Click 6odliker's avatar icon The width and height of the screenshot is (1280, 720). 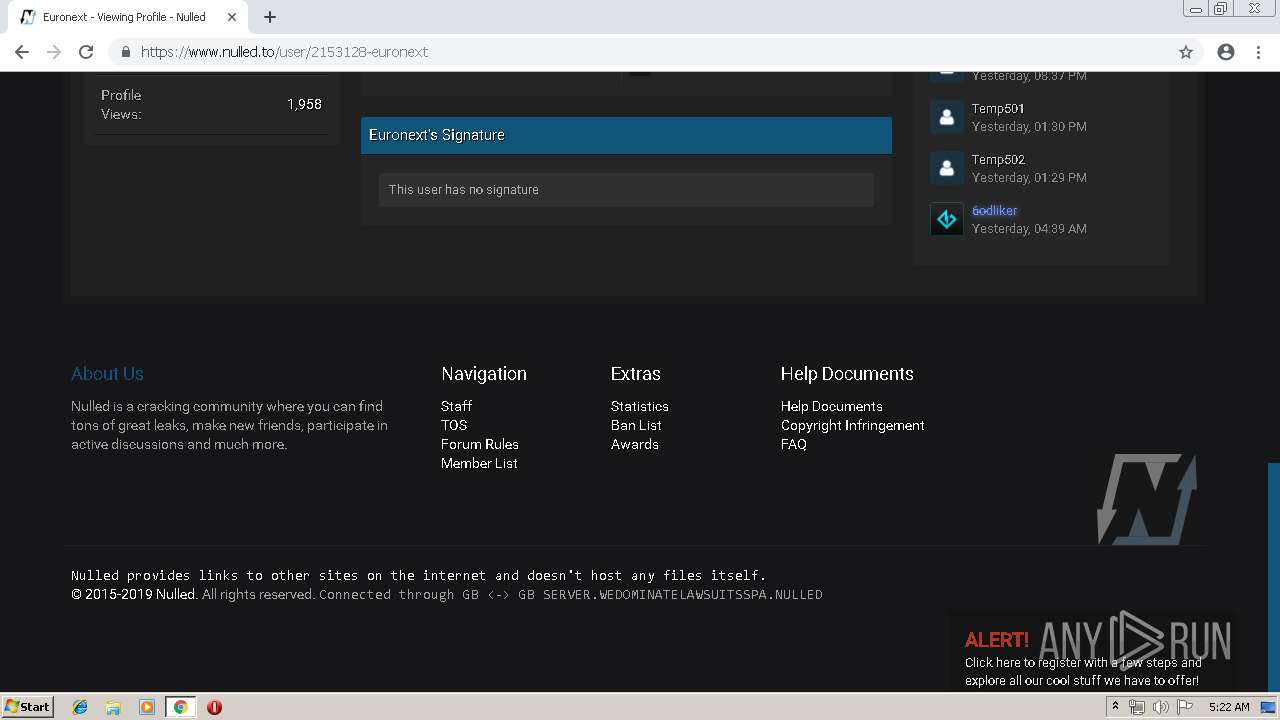click(x=947, y=219)
